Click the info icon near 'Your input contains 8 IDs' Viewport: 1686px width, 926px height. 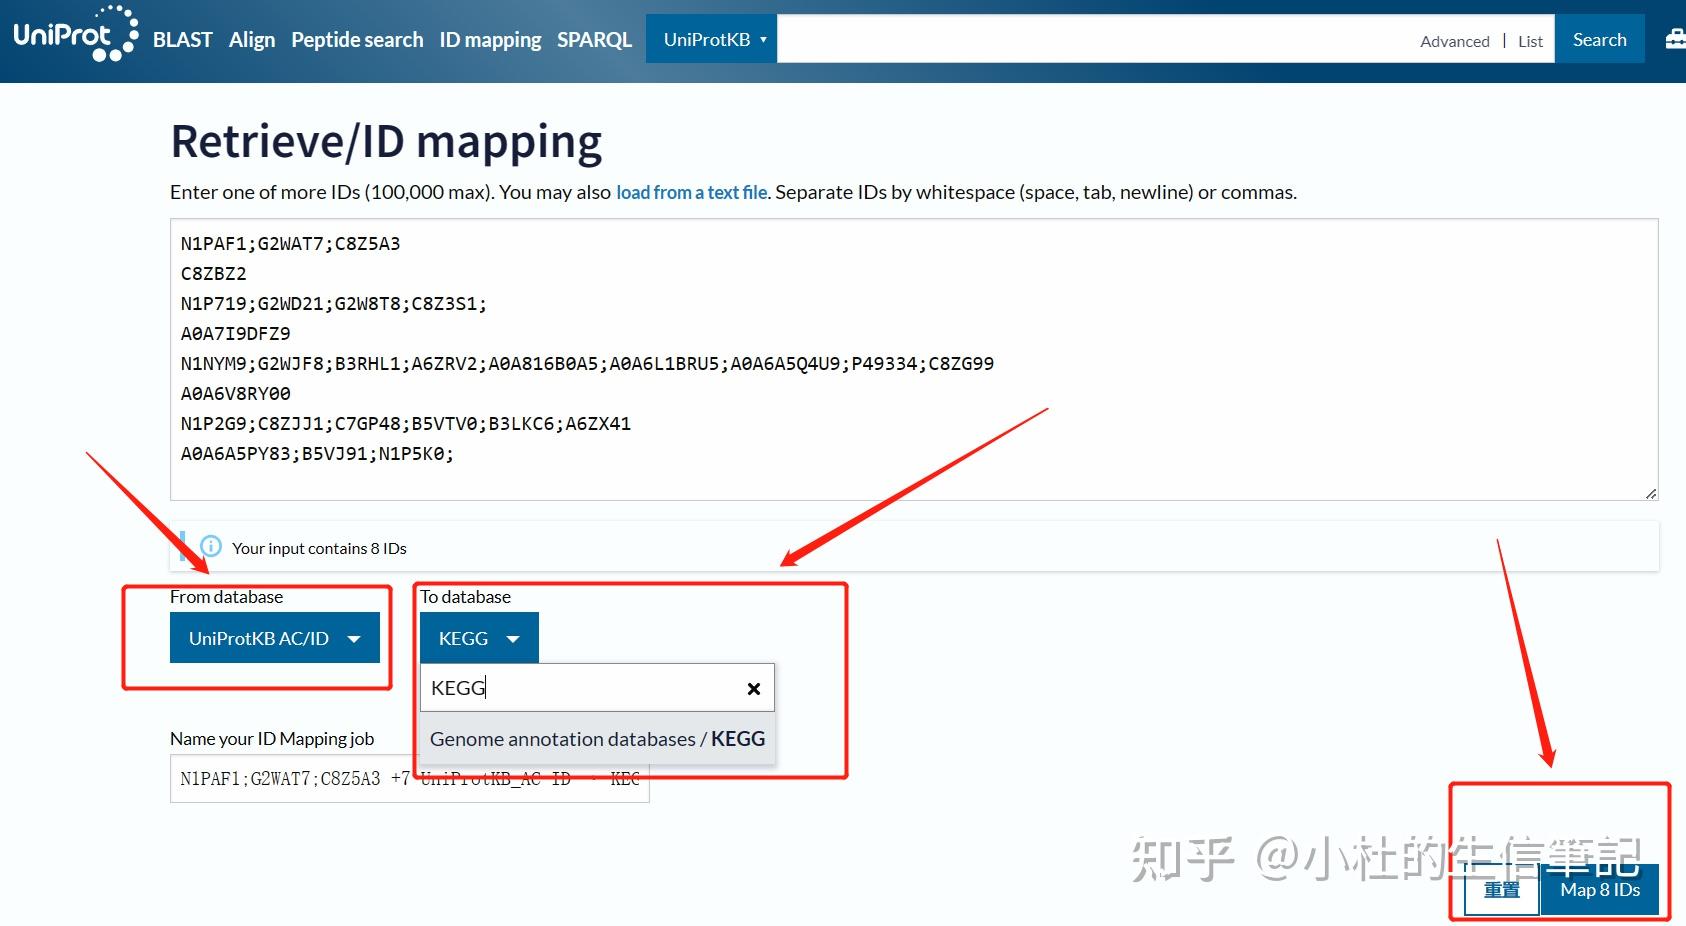point(210,547)
